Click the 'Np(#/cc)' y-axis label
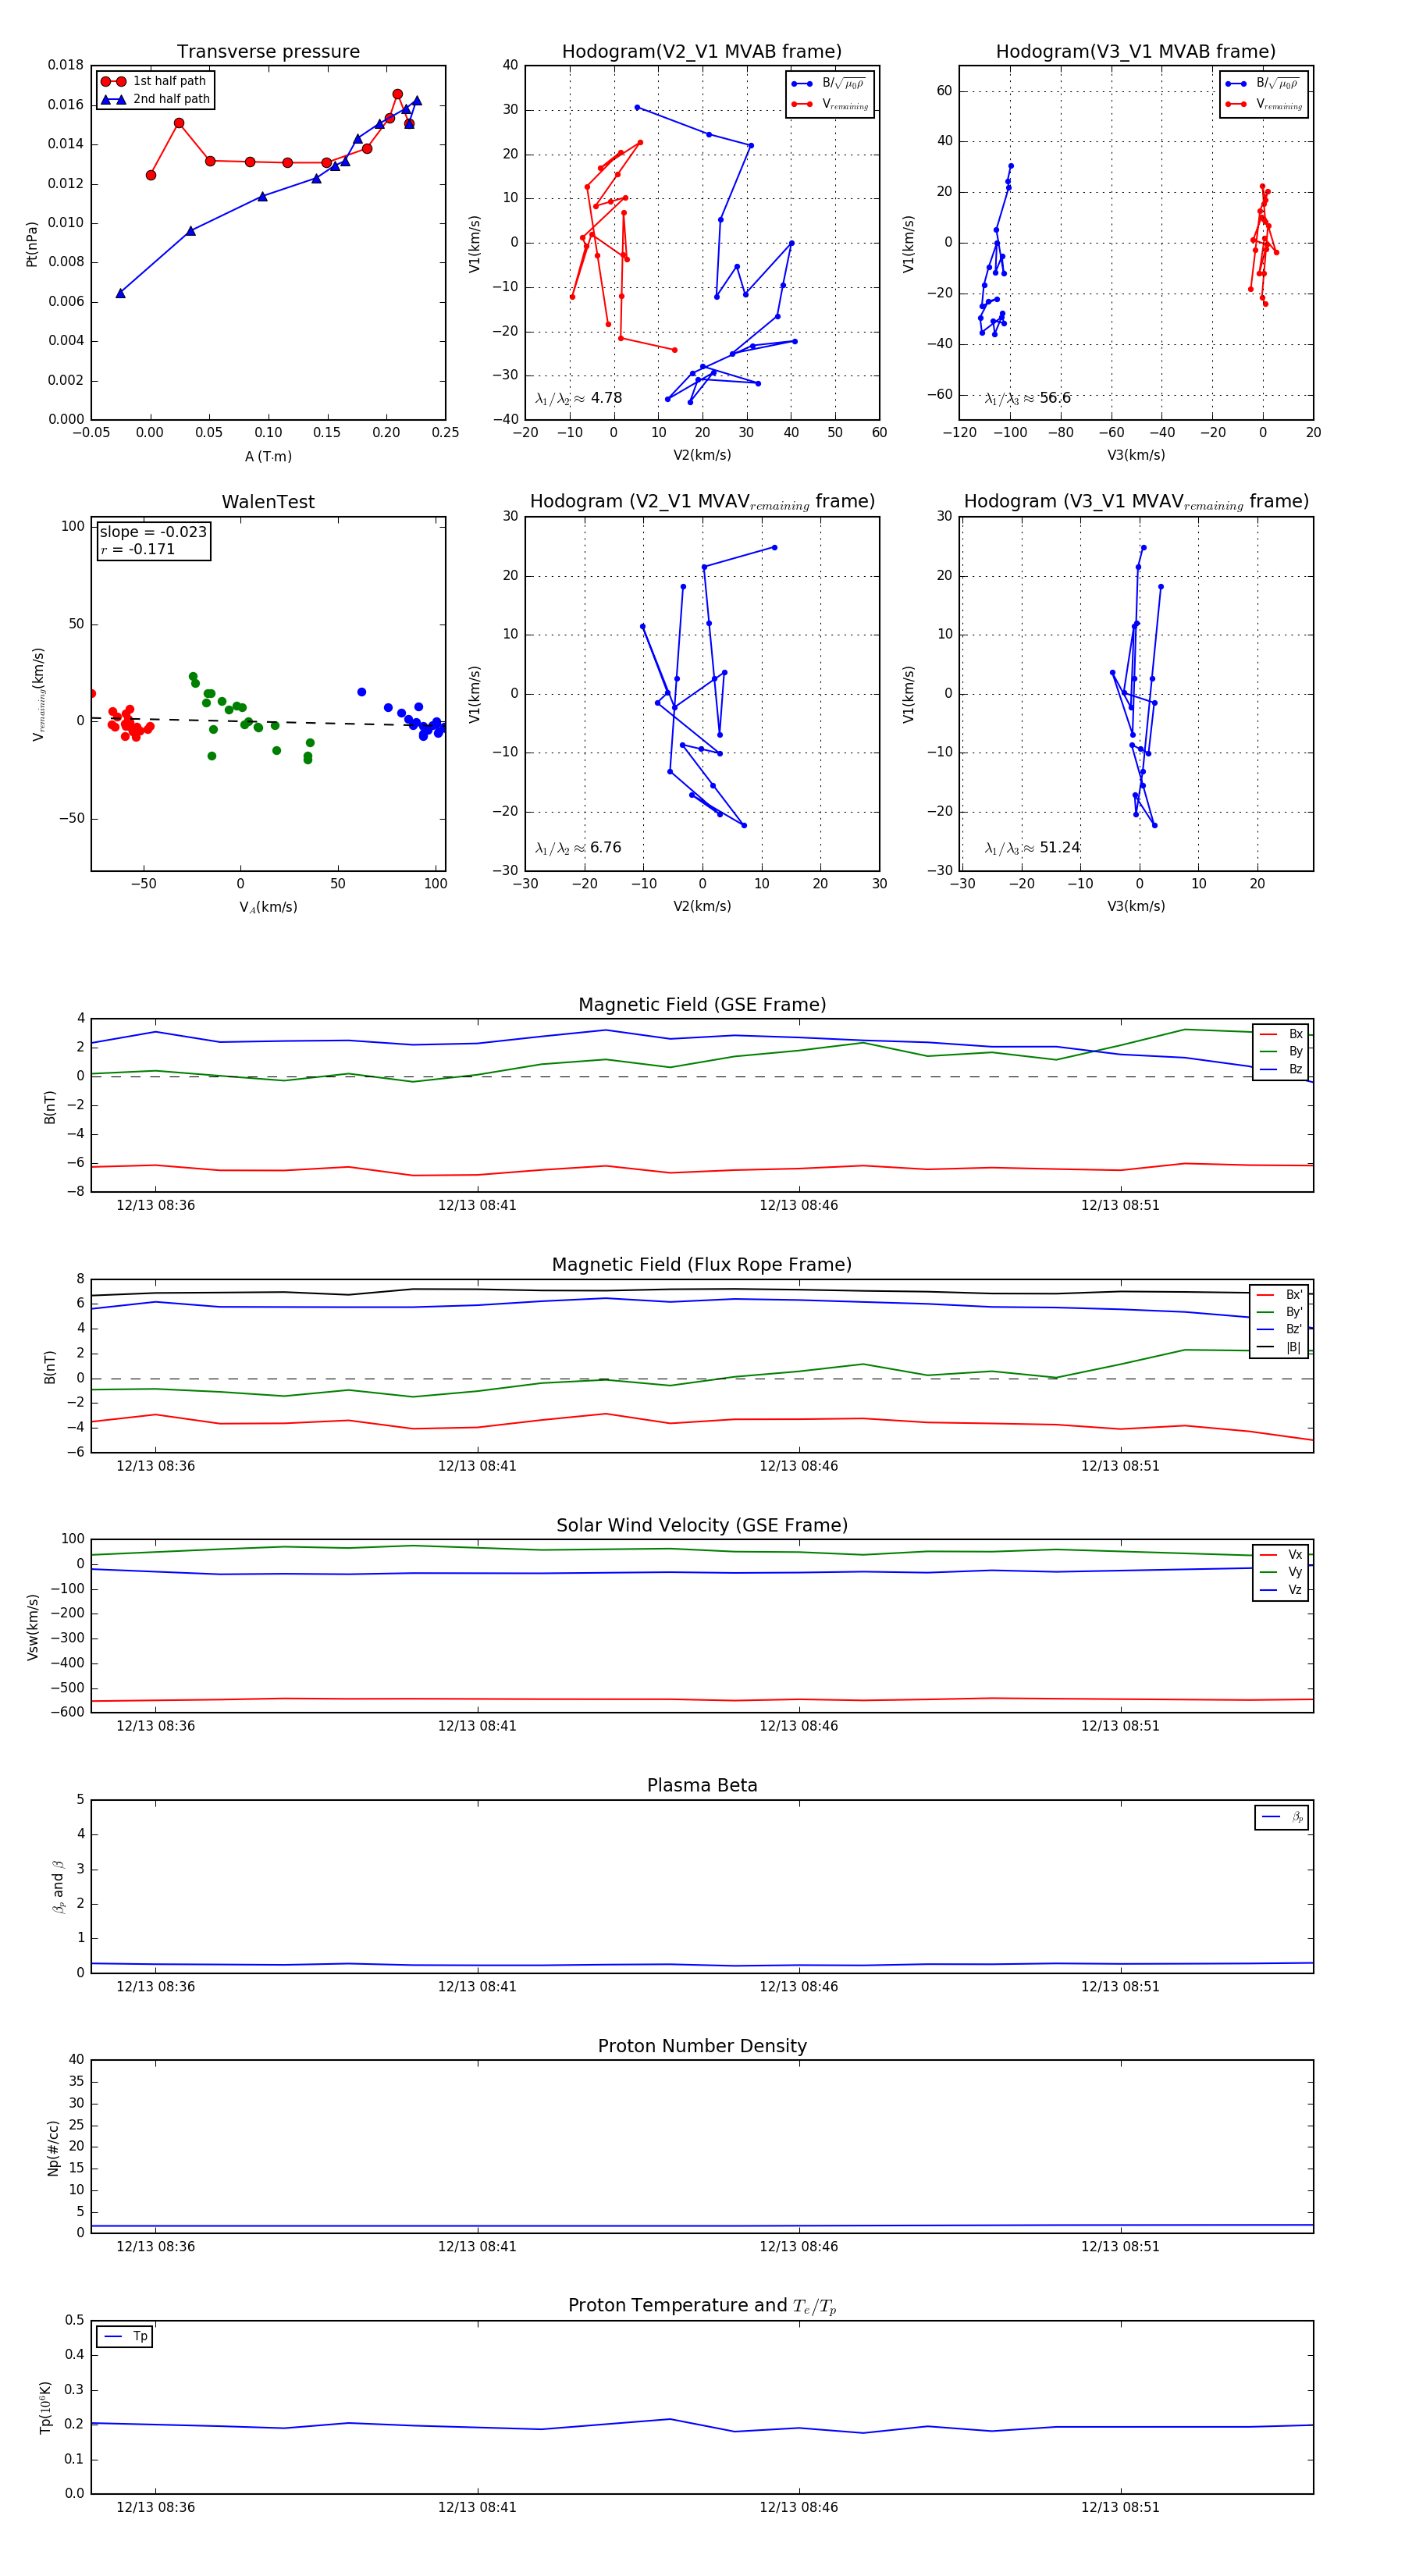 click(53, 2148)
